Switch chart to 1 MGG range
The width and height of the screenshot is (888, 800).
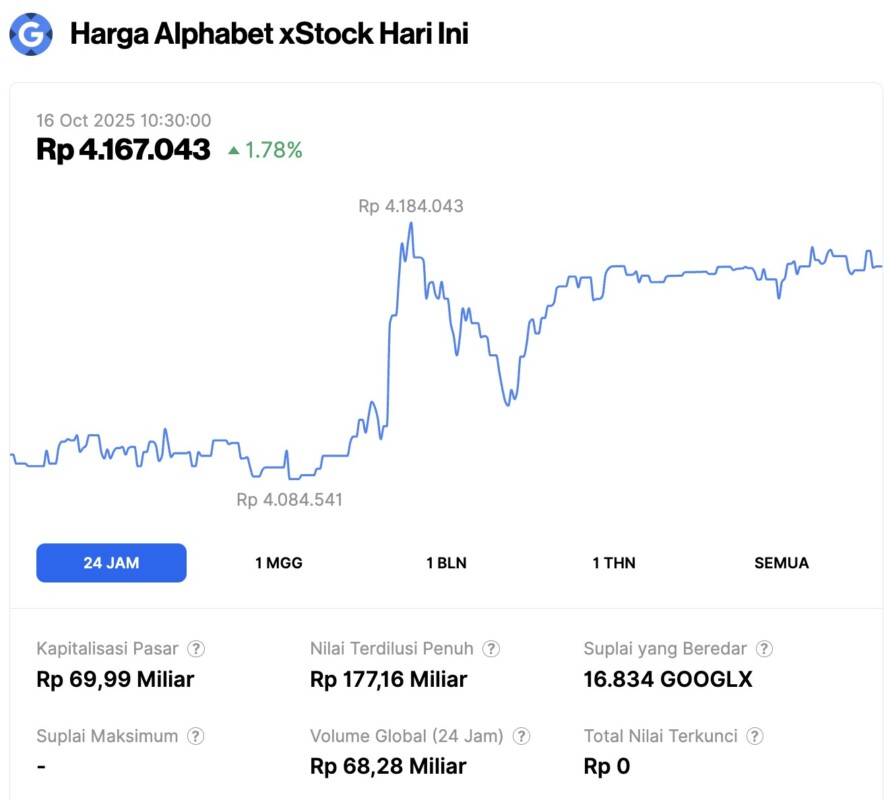coord(278,562)
